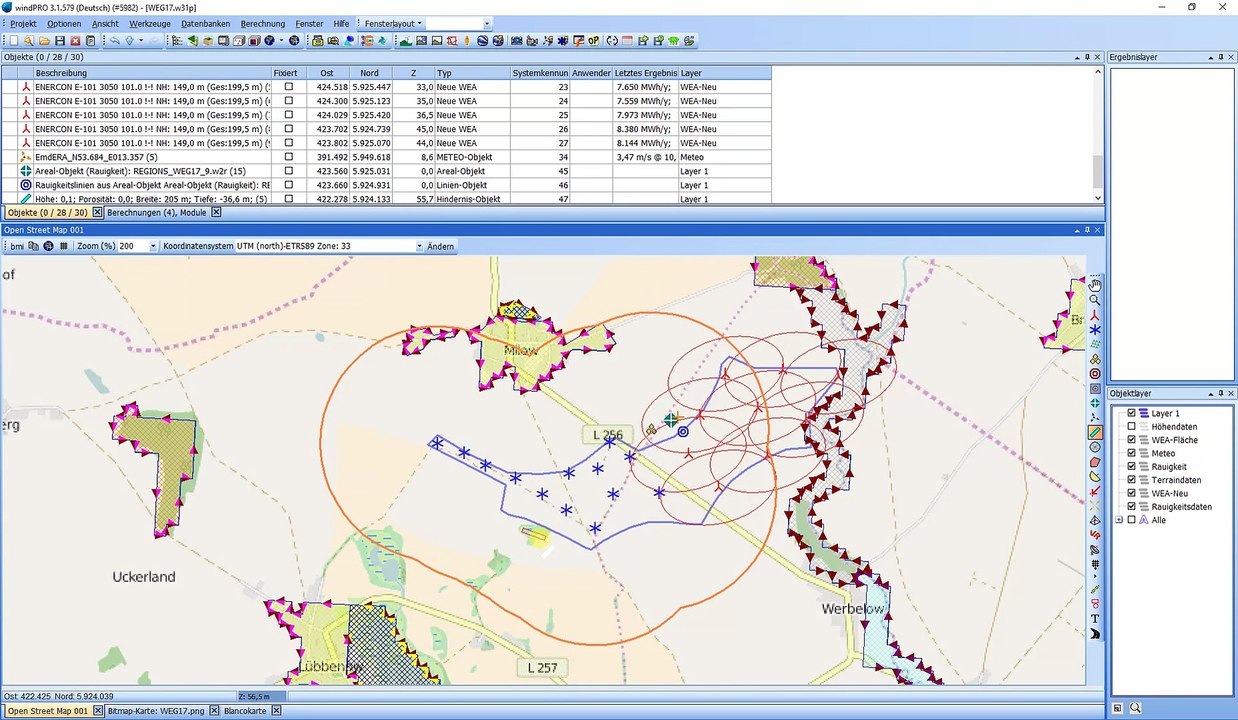This screenshot has height=720, width=1238.
Task: Open the Berechnung menu
Action: point(263,23)
